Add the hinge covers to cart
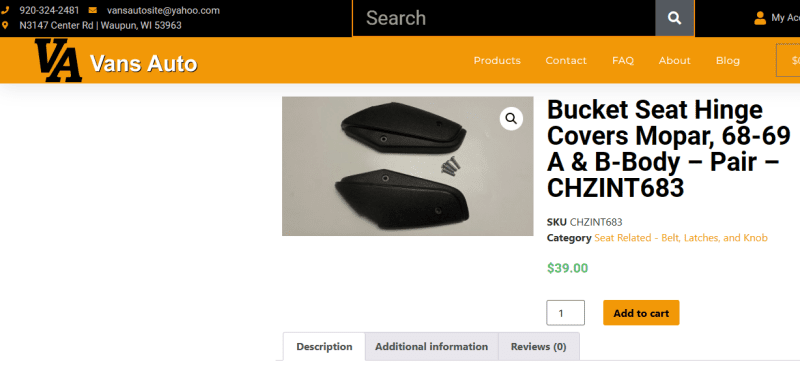 click(641, 313)
